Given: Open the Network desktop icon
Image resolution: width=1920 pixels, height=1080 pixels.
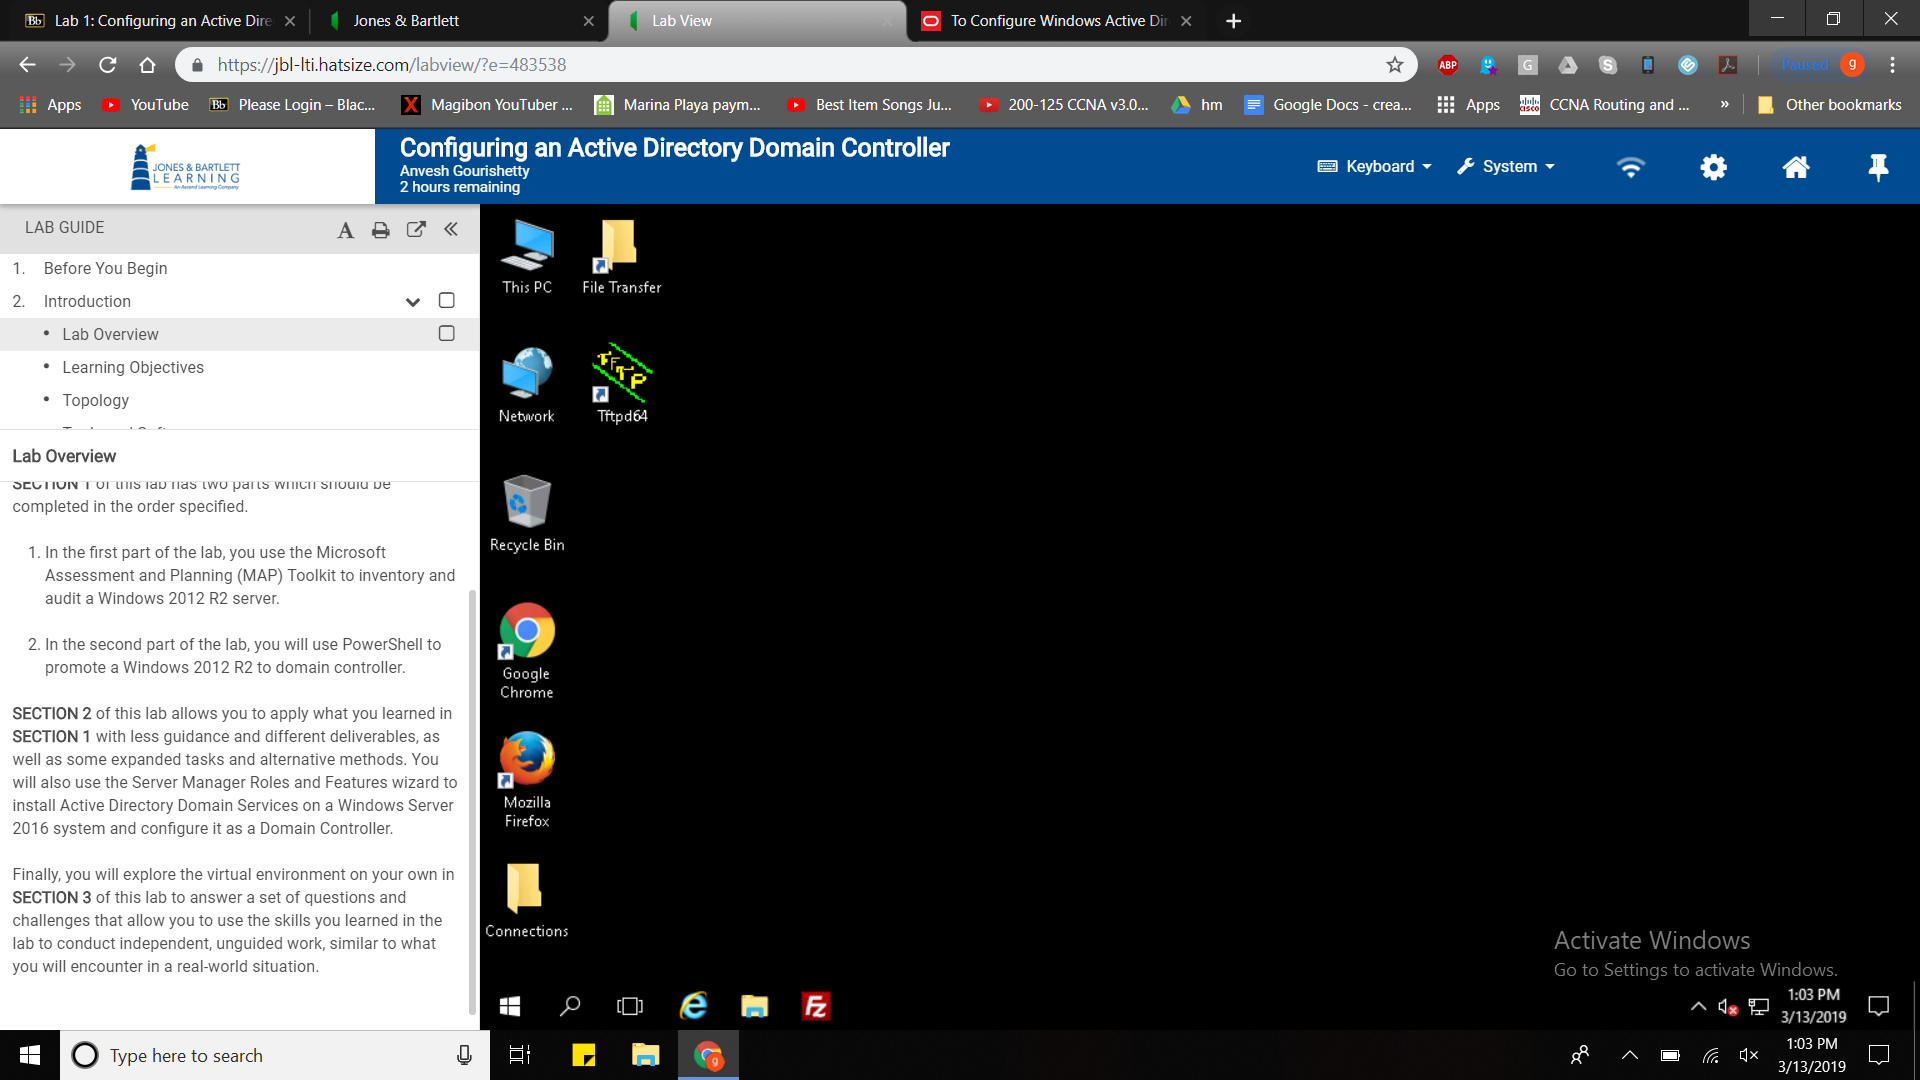Looking at the screenshot, I should [x=526, y=386].
